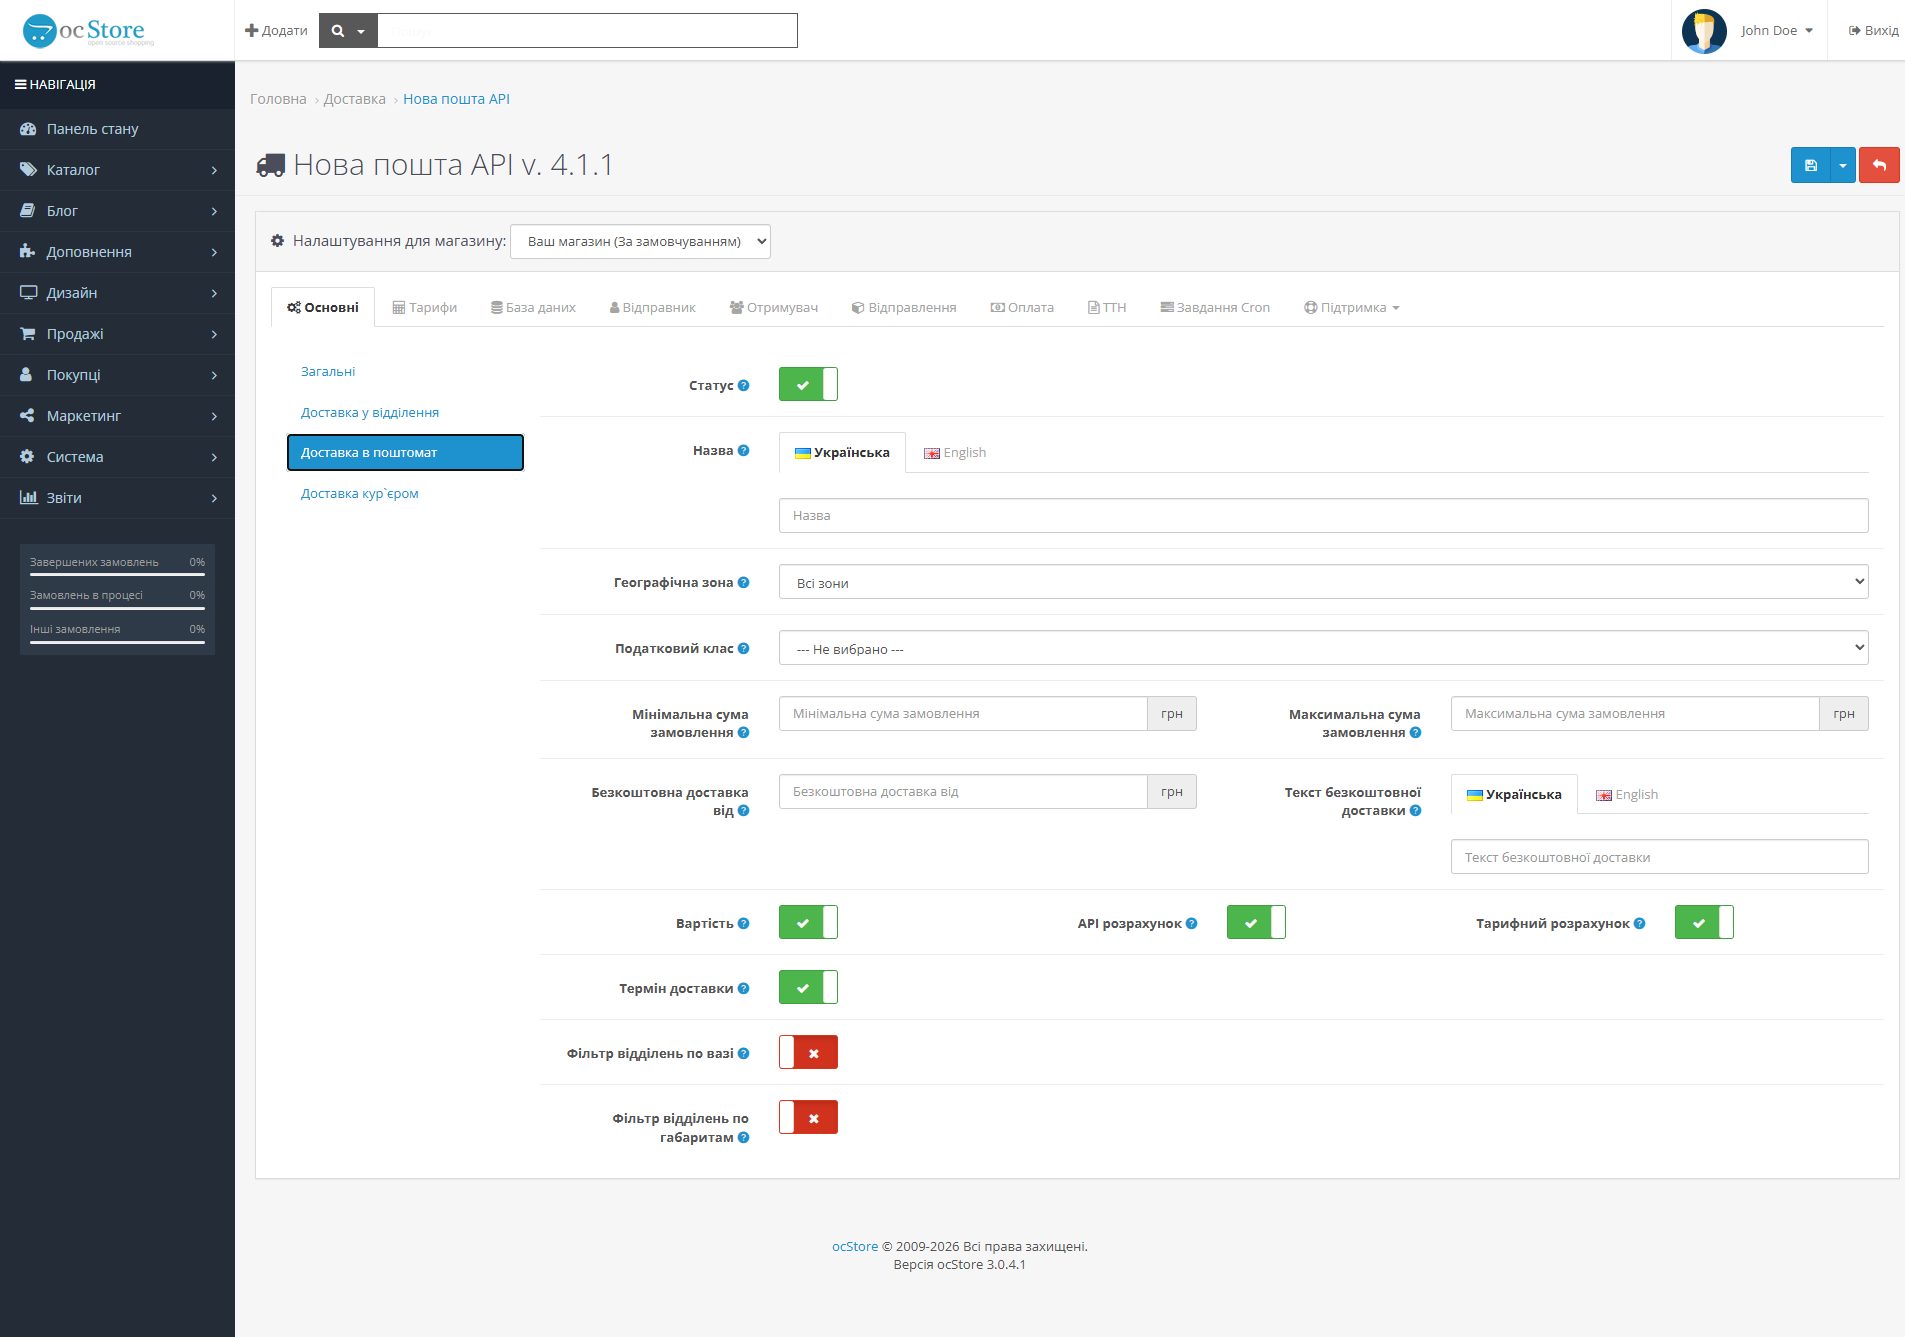Switch to the Завдання Cron tab
The image size is (1905, 1337).
click(x=1215, y=307)
